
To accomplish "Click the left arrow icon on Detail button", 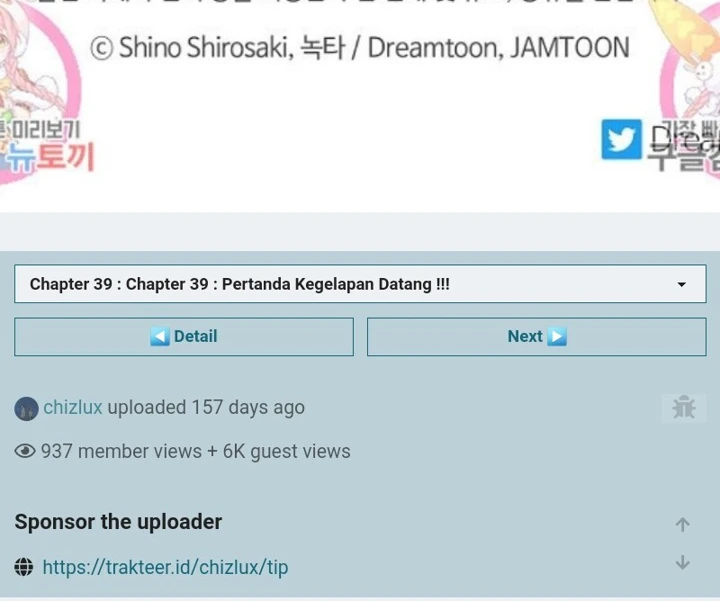I will tap(160, 337).
